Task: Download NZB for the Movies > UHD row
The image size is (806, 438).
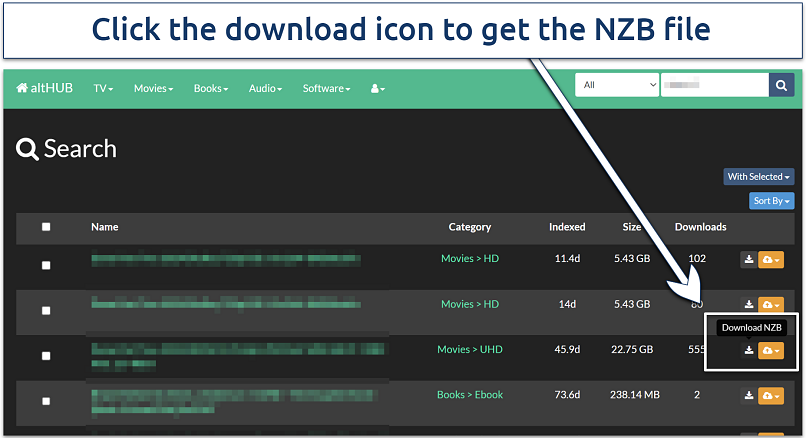Action: (x=748, y=350)
